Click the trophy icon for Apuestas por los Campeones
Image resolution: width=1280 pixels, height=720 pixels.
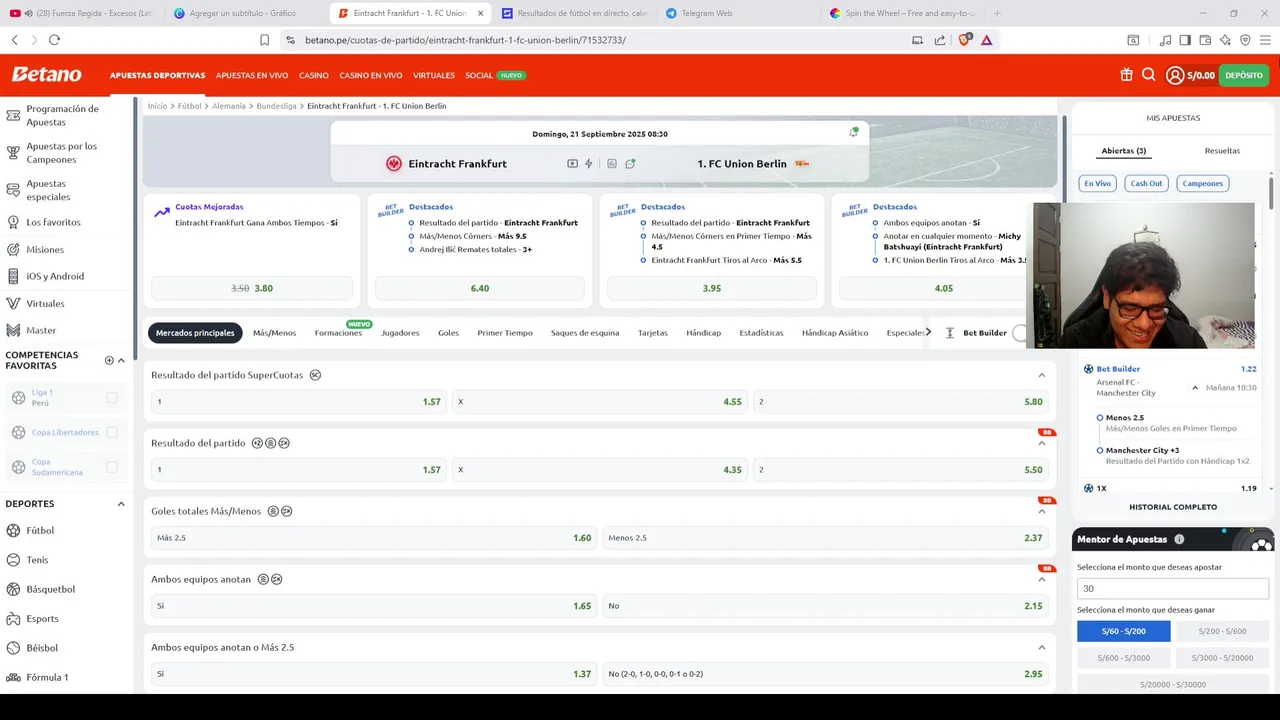tap(13, 152)
